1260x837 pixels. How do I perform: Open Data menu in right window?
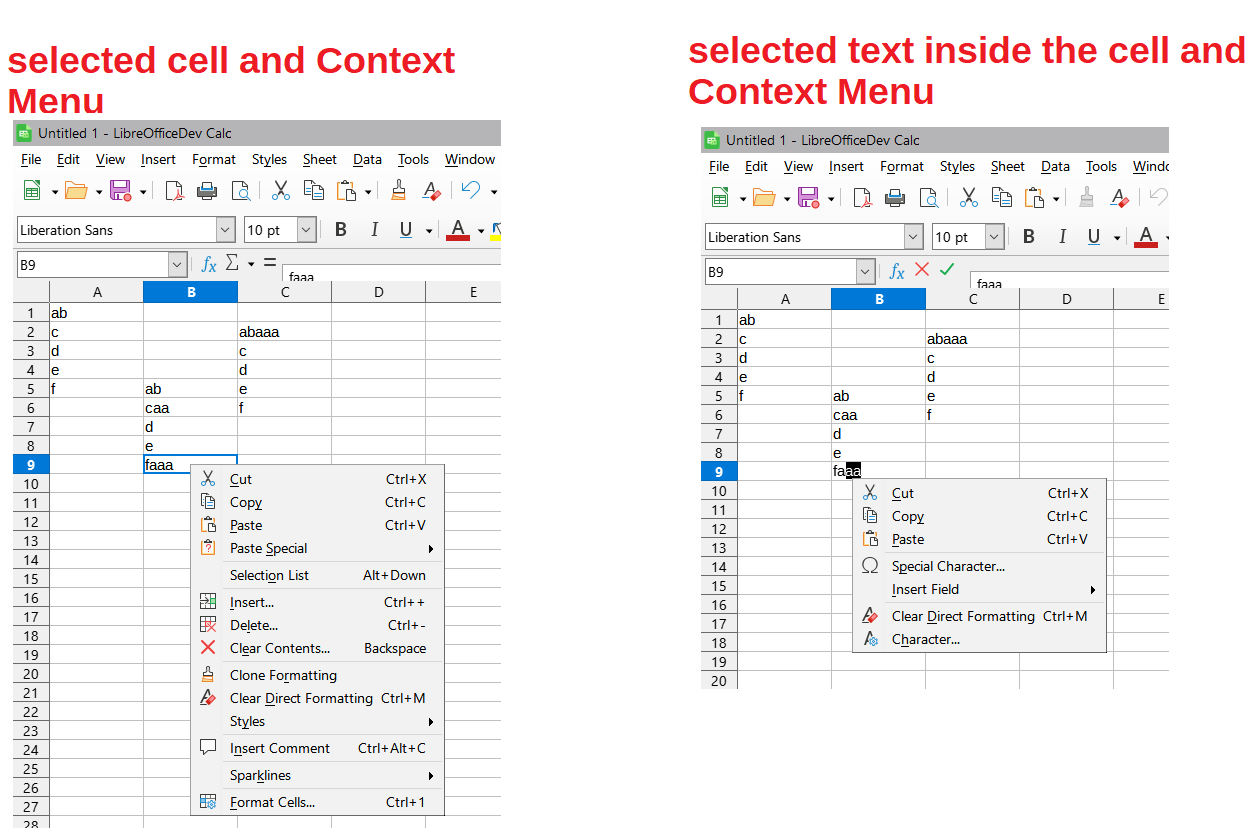[x=1056, y=166]
